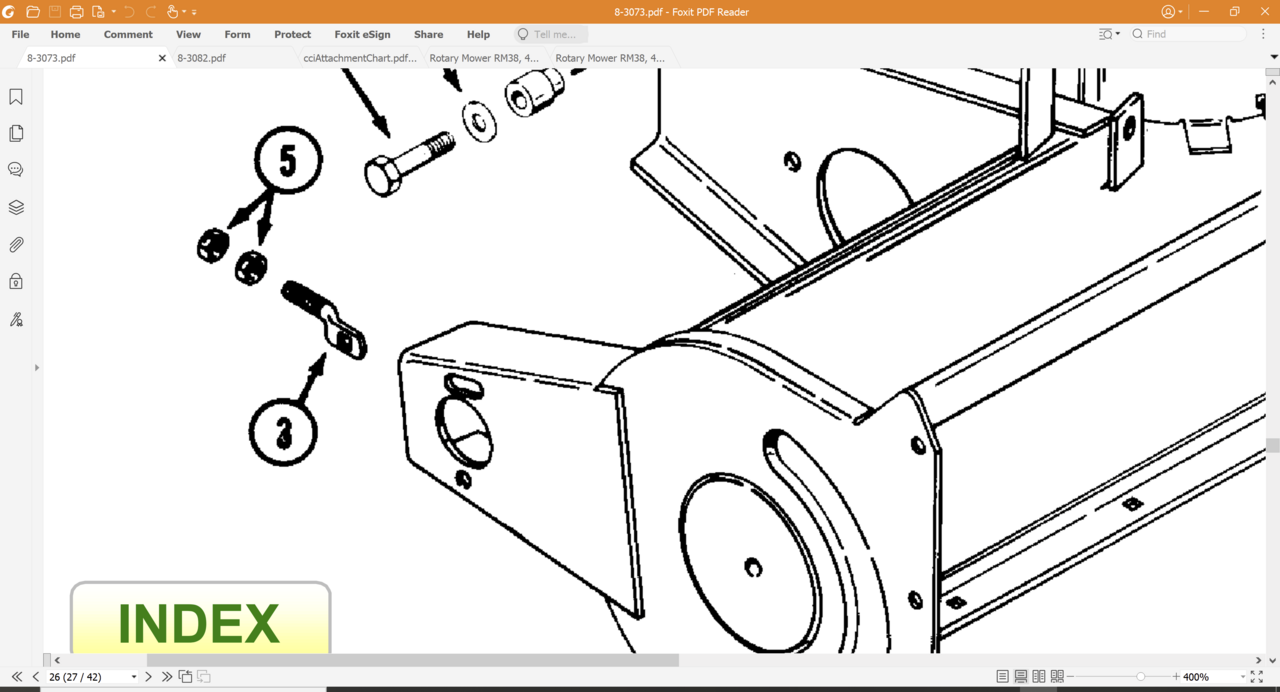Show the Pages thumbnail panel
The image size is (1280, 692).
pos(16,134)
